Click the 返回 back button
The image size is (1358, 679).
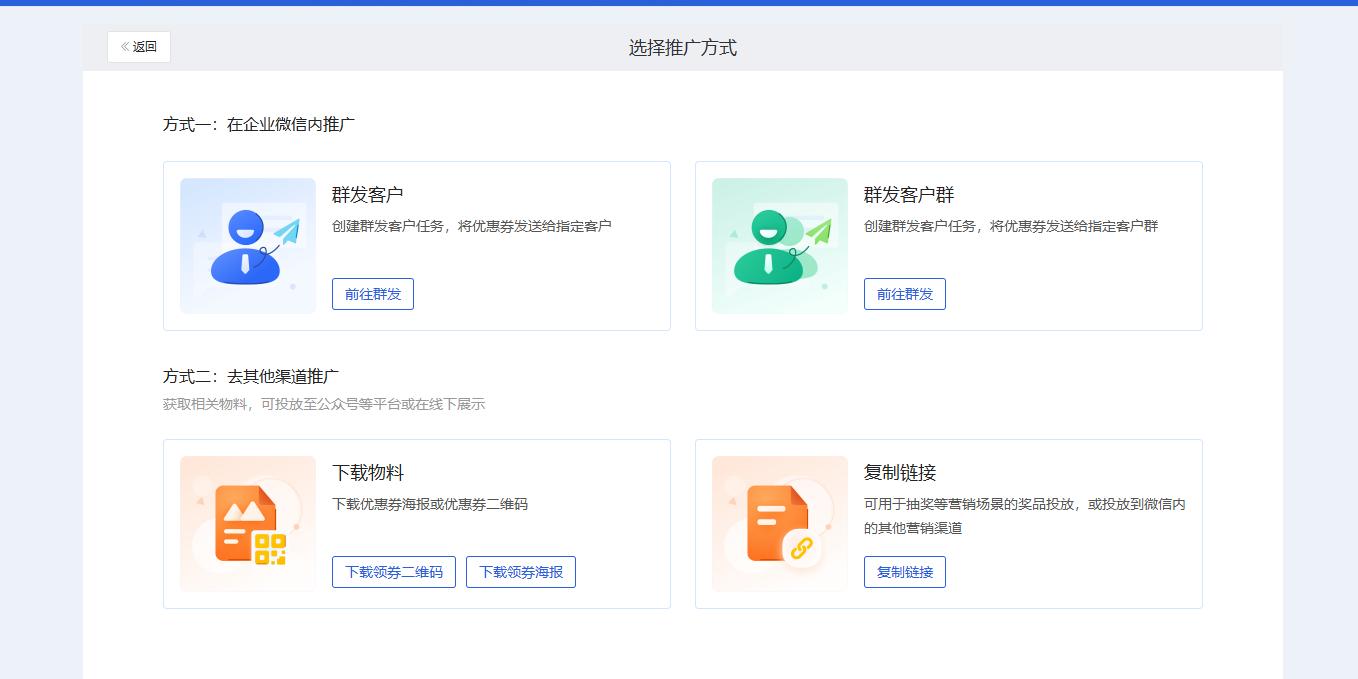coord(139,47)
